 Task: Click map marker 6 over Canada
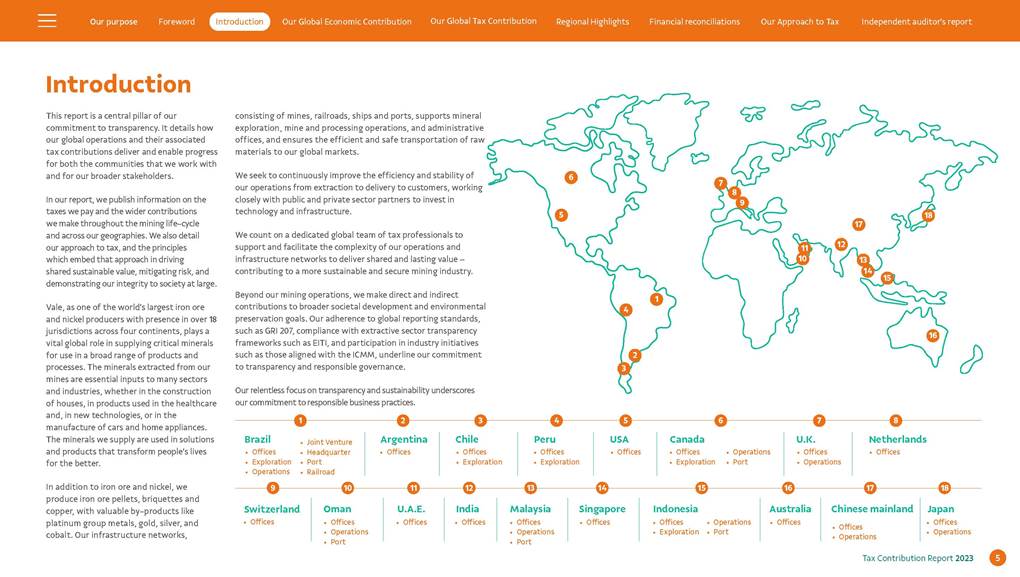(x=571, y=177)
